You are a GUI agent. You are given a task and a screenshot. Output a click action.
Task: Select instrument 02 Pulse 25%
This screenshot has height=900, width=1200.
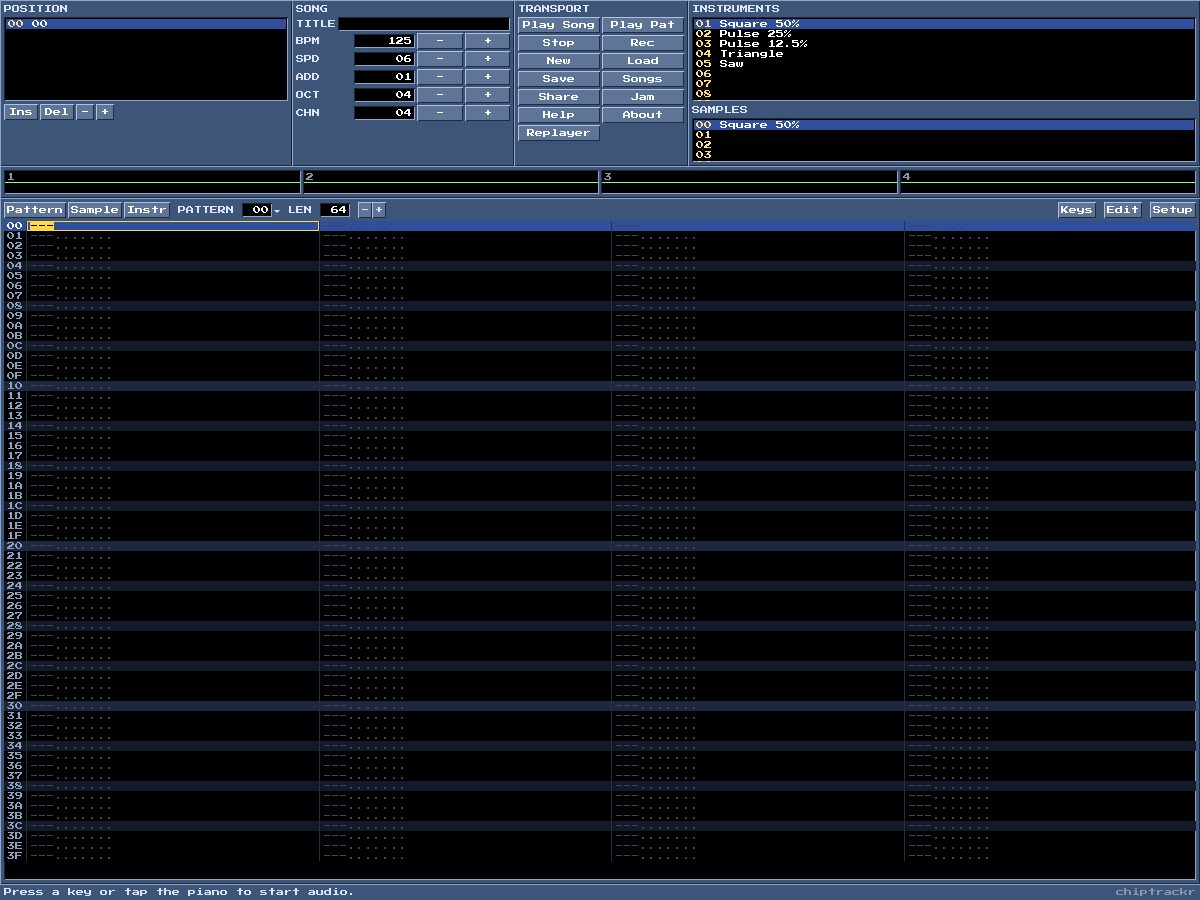pyautogui.click(x=944, y=34)
